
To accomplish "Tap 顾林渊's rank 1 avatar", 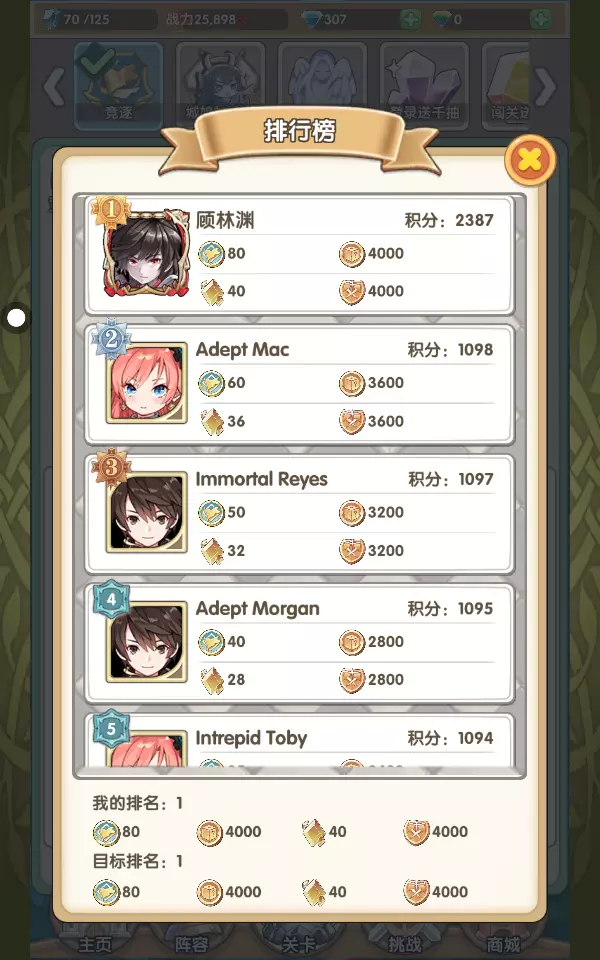I will coord(146,253).
